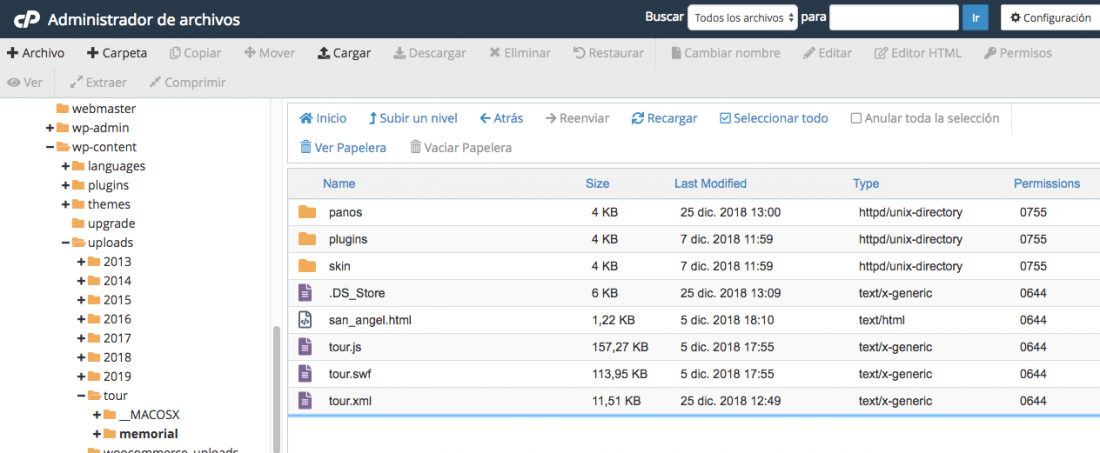Sort by Last Modified column header
The image size is (1100, 453).
[711, 184]
